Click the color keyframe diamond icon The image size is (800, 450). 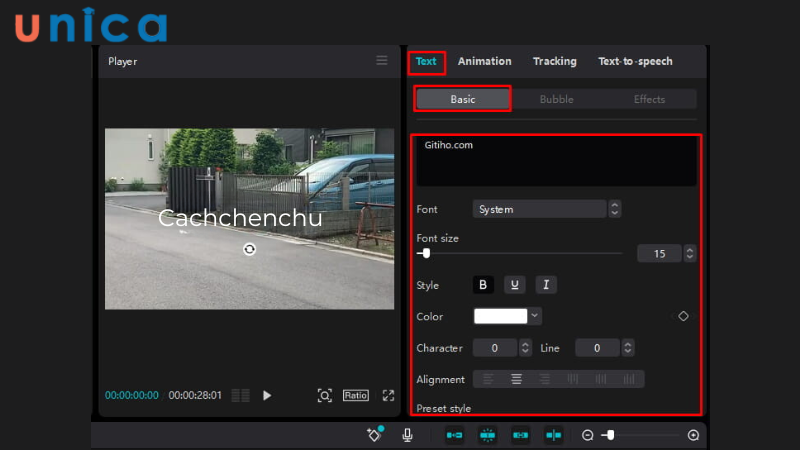click(683, 316)
